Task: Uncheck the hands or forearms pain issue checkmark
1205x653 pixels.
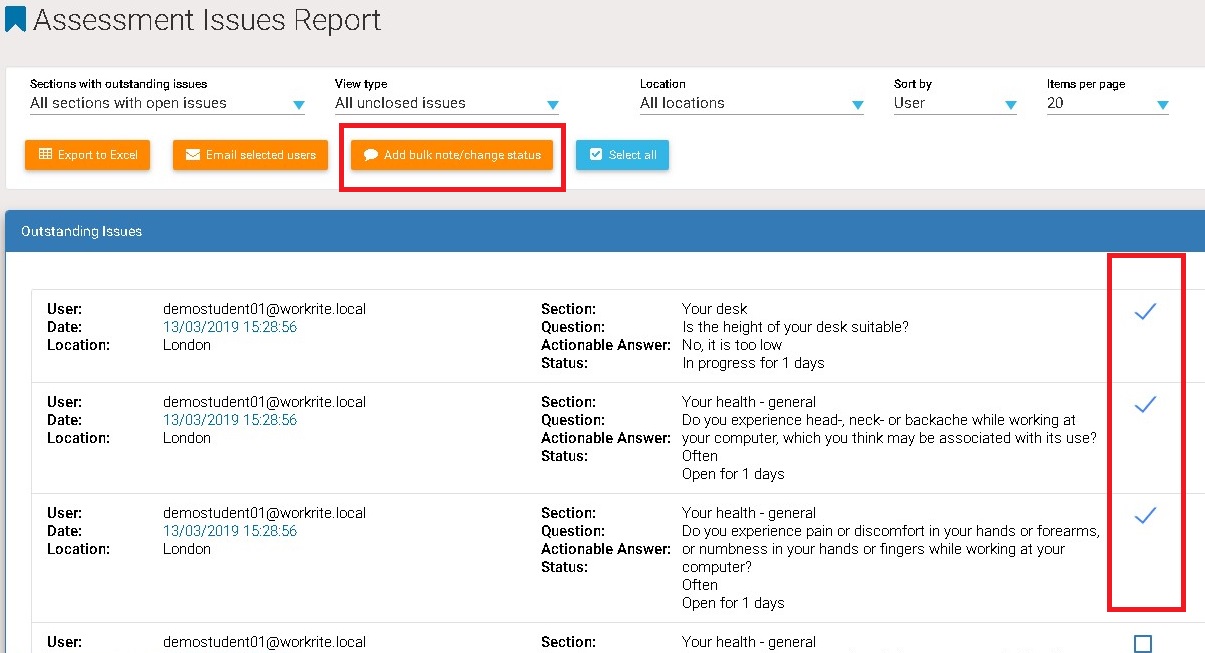Action: [1144, 516]
